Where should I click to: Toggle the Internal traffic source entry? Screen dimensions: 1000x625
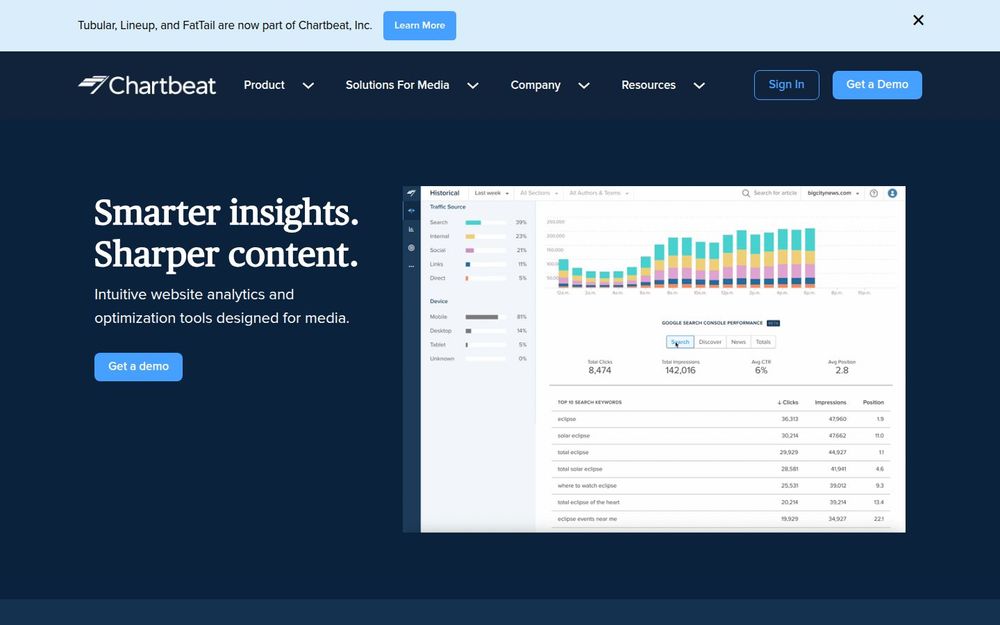coord(438,236)
